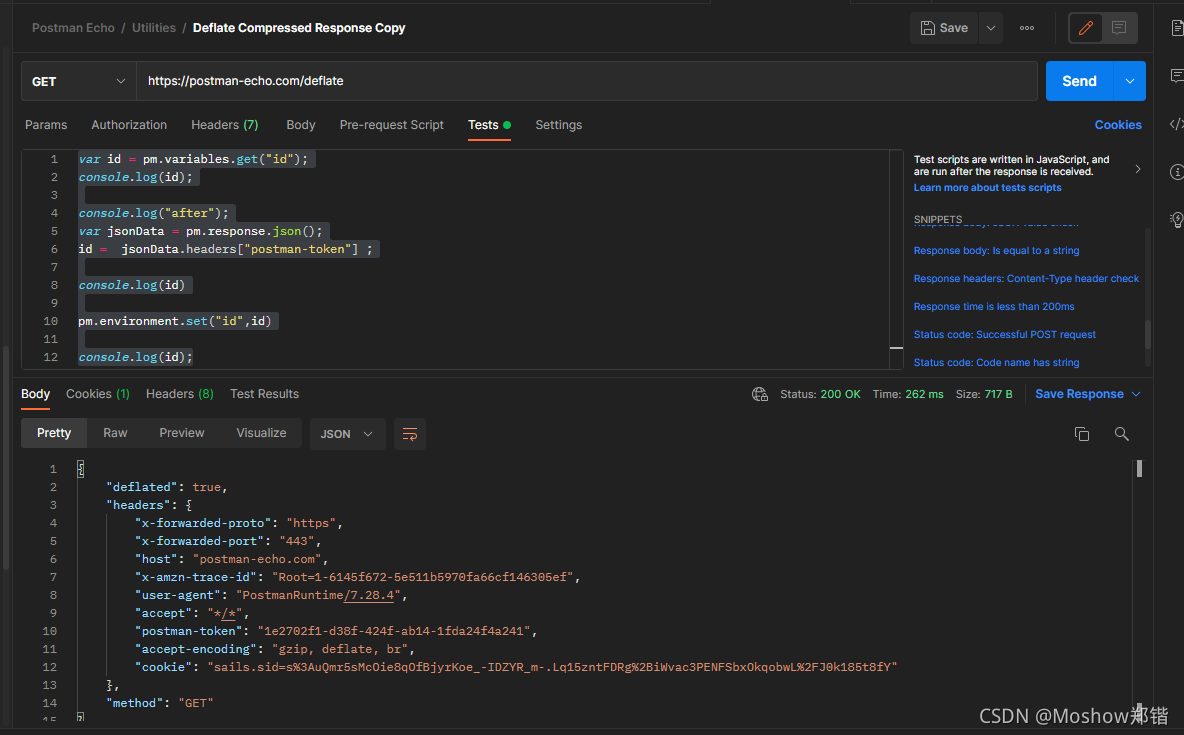The image size is (1184, 735).
Task: Insert snippet Response body: Is equal to a string
Action: tap(996, 250)
